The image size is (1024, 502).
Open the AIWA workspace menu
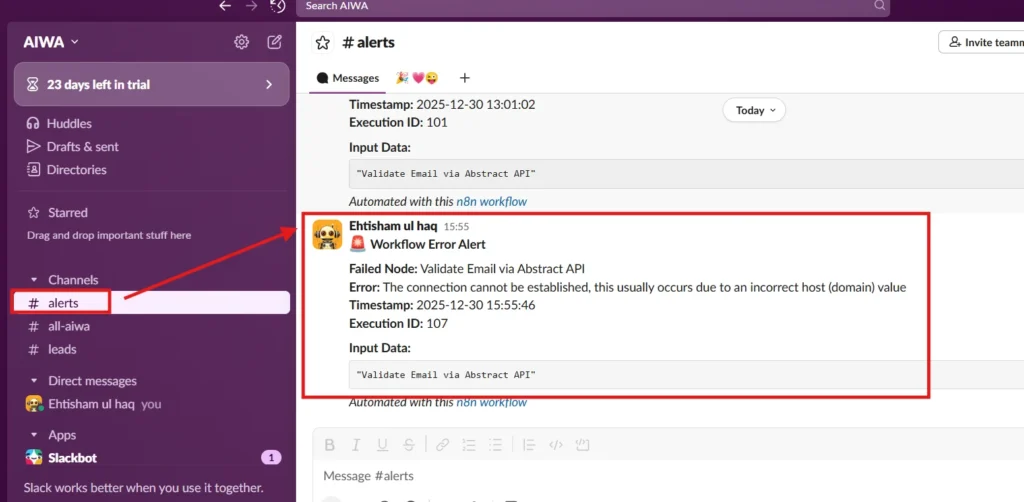pyautogui.click(x=51, y=42)
